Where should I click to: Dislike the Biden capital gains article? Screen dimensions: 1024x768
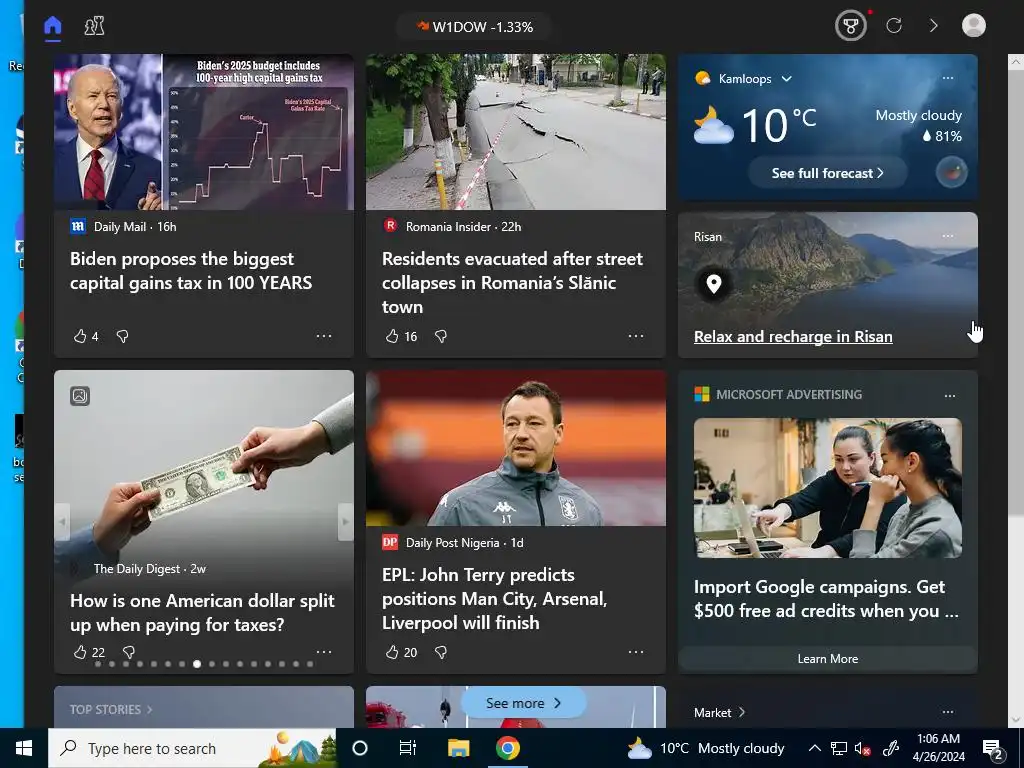click(x=122, y=336)
